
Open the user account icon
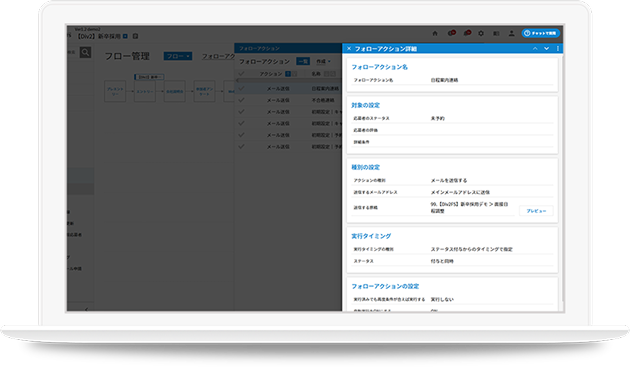(x=511, y=33)
